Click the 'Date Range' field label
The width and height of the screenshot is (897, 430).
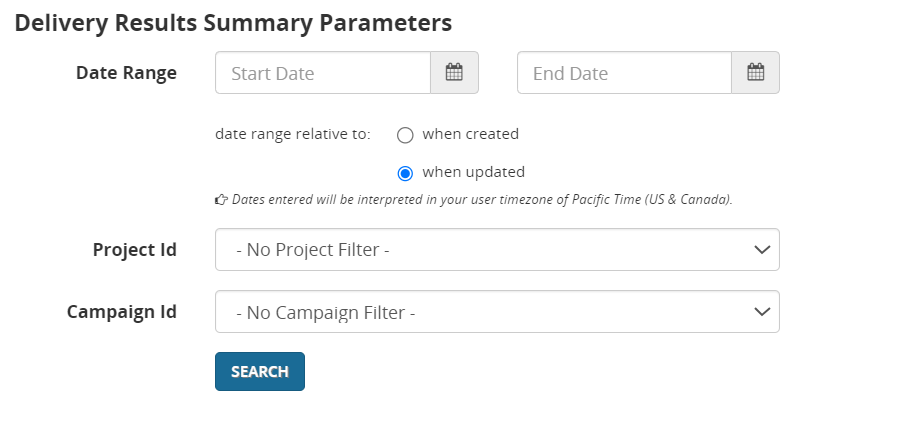[x=126, y=73]
